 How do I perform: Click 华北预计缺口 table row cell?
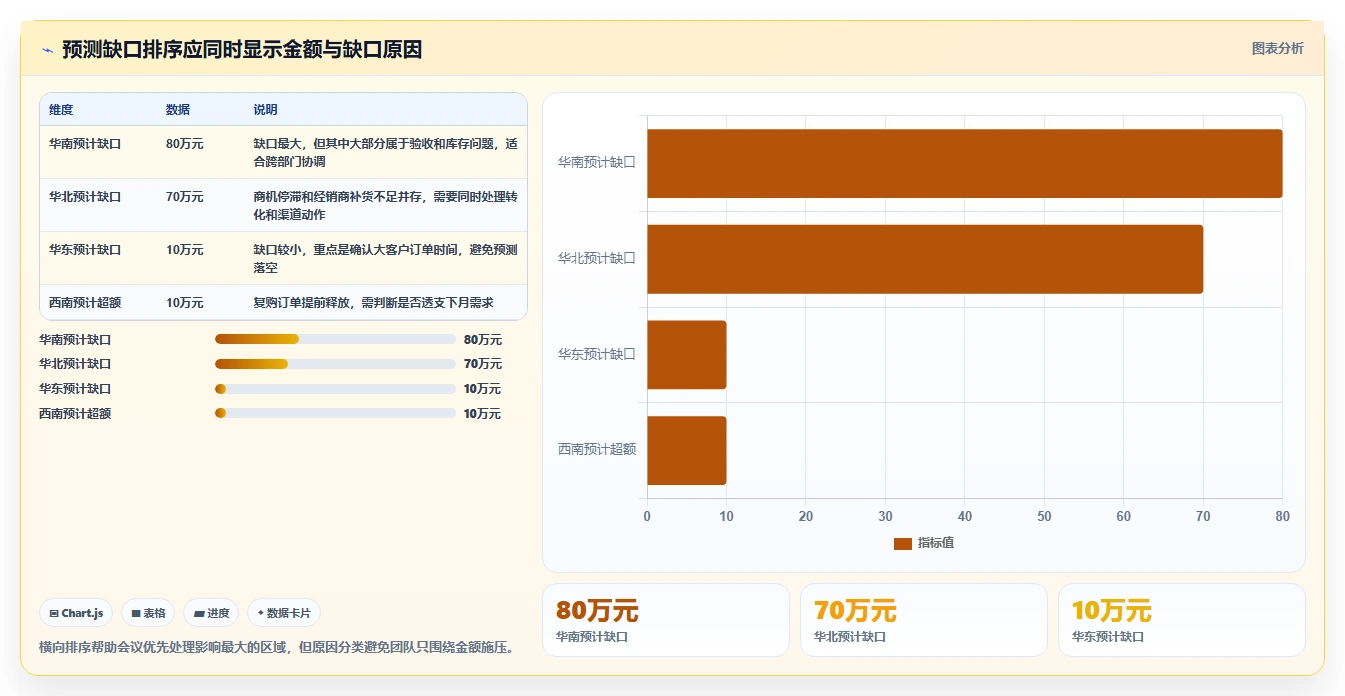click(x=85, y=197)
